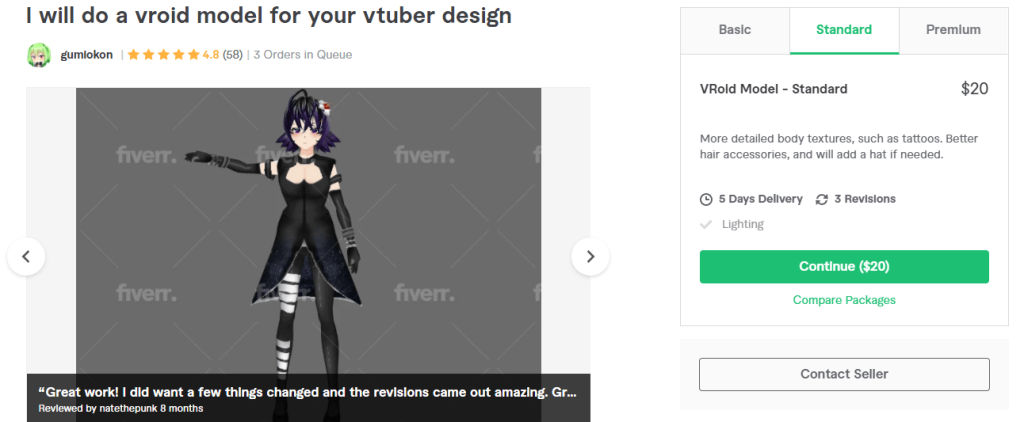
Task: Open the gumiokon seller profile link
Action: pyautogui.click(x=86, y=55)
